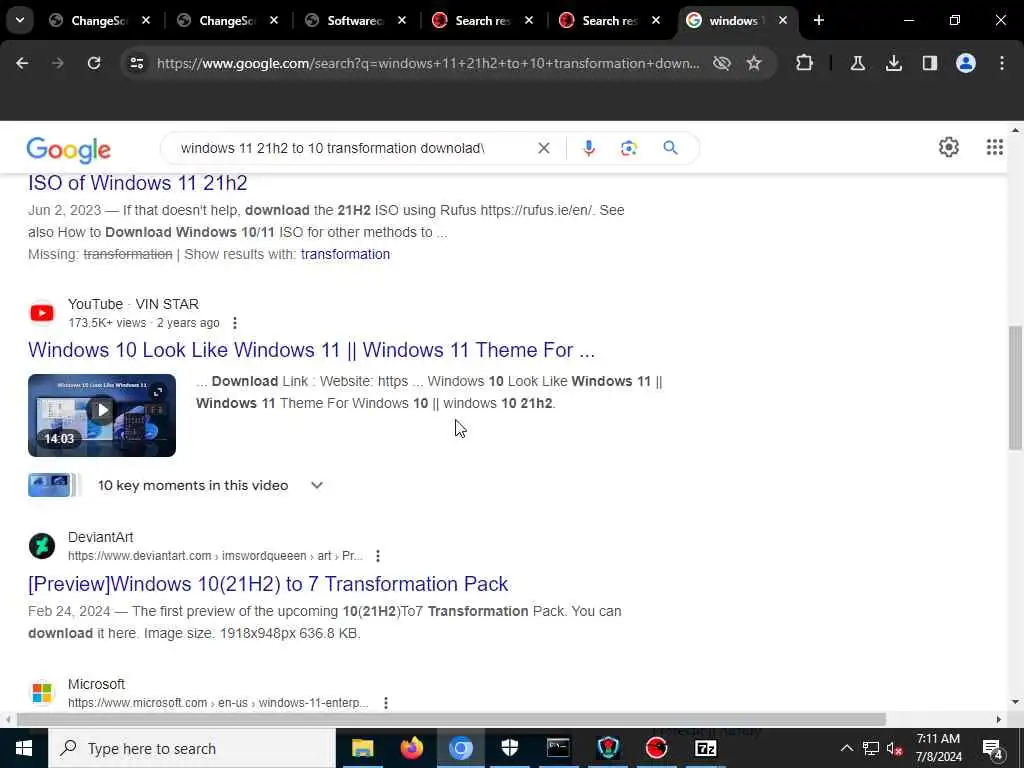Open the Windows Start menu
This screenshot has width=1024, height=768.
pos(24,748)
